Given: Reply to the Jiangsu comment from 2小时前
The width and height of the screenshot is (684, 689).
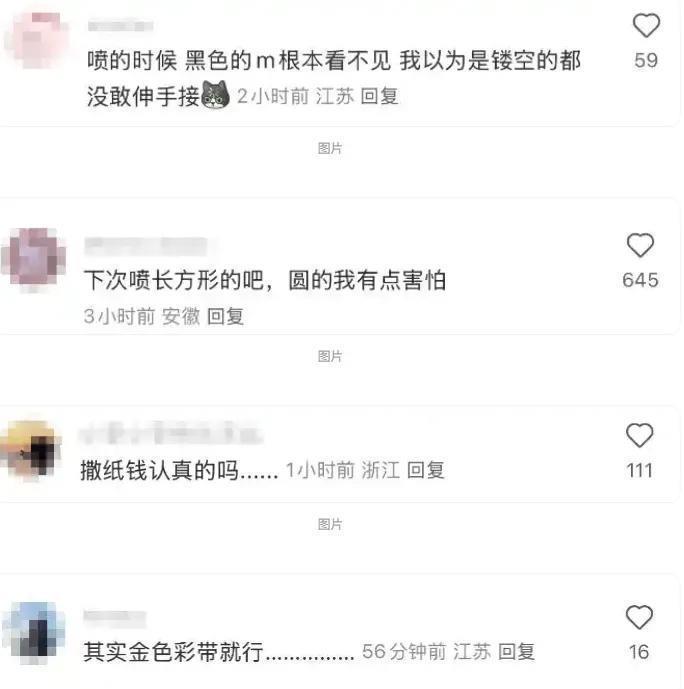Looking at the screenshot, I should 380,96.
